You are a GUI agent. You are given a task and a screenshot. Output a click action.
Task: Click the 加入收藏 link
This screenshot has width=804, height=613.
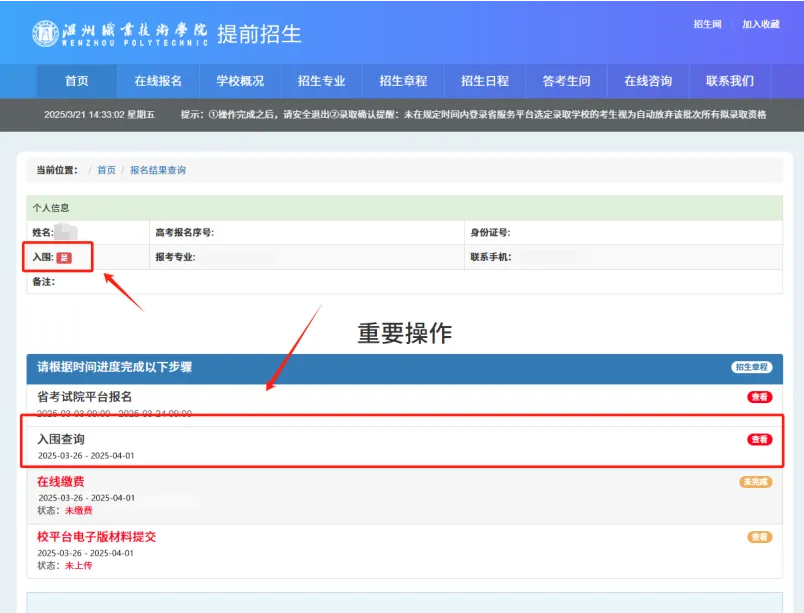(760, 24)
